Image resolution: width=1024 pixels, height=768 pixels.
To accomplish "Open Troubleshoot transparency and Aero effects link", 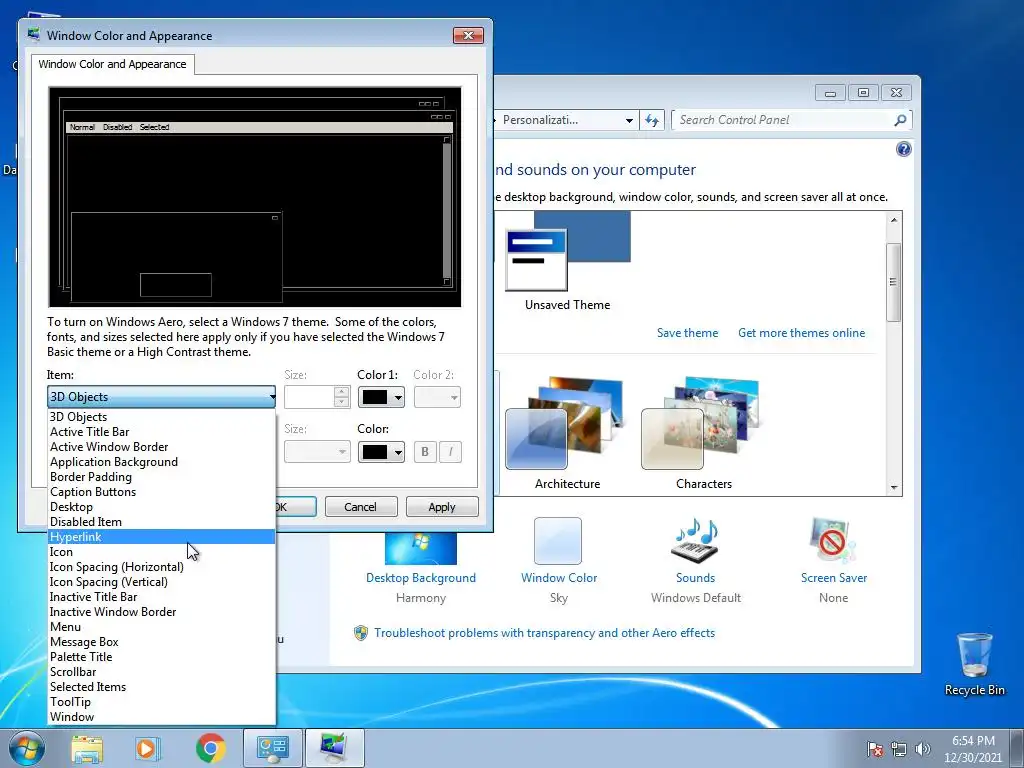I will (545, 633).
